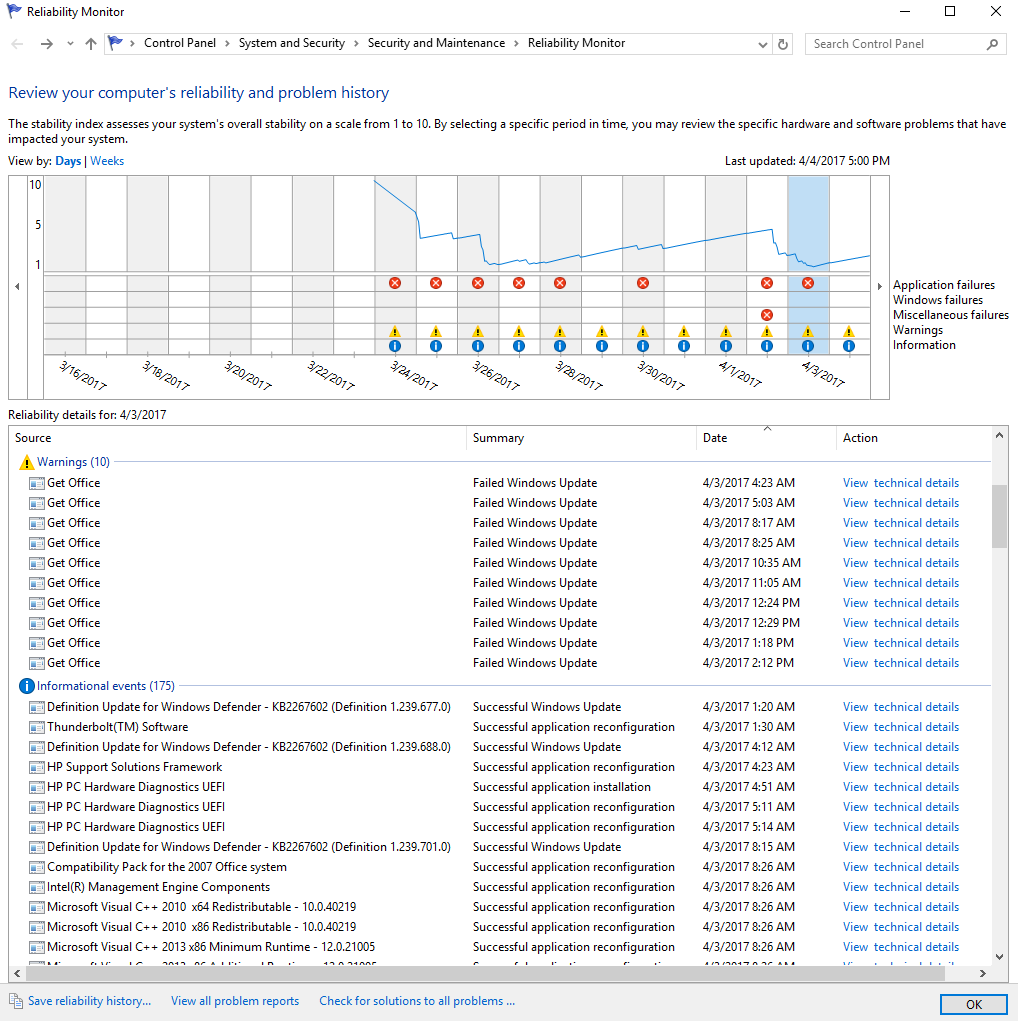Click the application failure icon for 3/30/2017
Viewport: 1018px width, 1021px height.
pos(643,283)
